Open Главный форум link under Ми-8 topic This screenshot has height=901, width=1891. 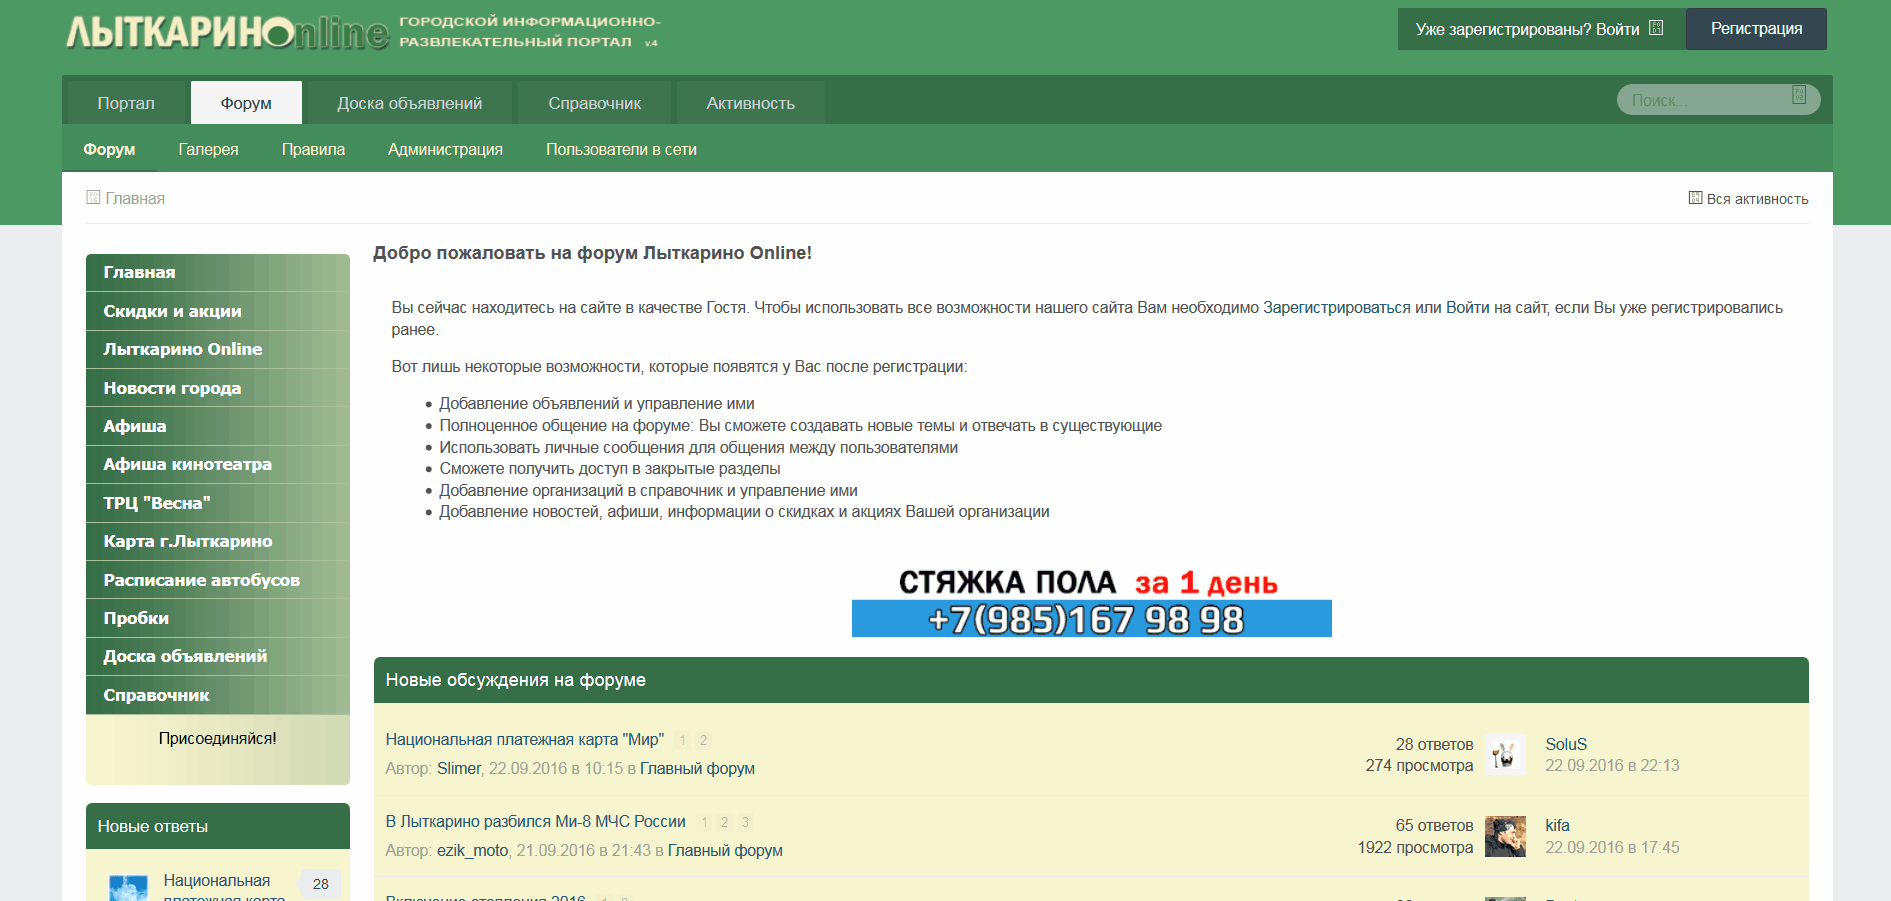[725, 850]
